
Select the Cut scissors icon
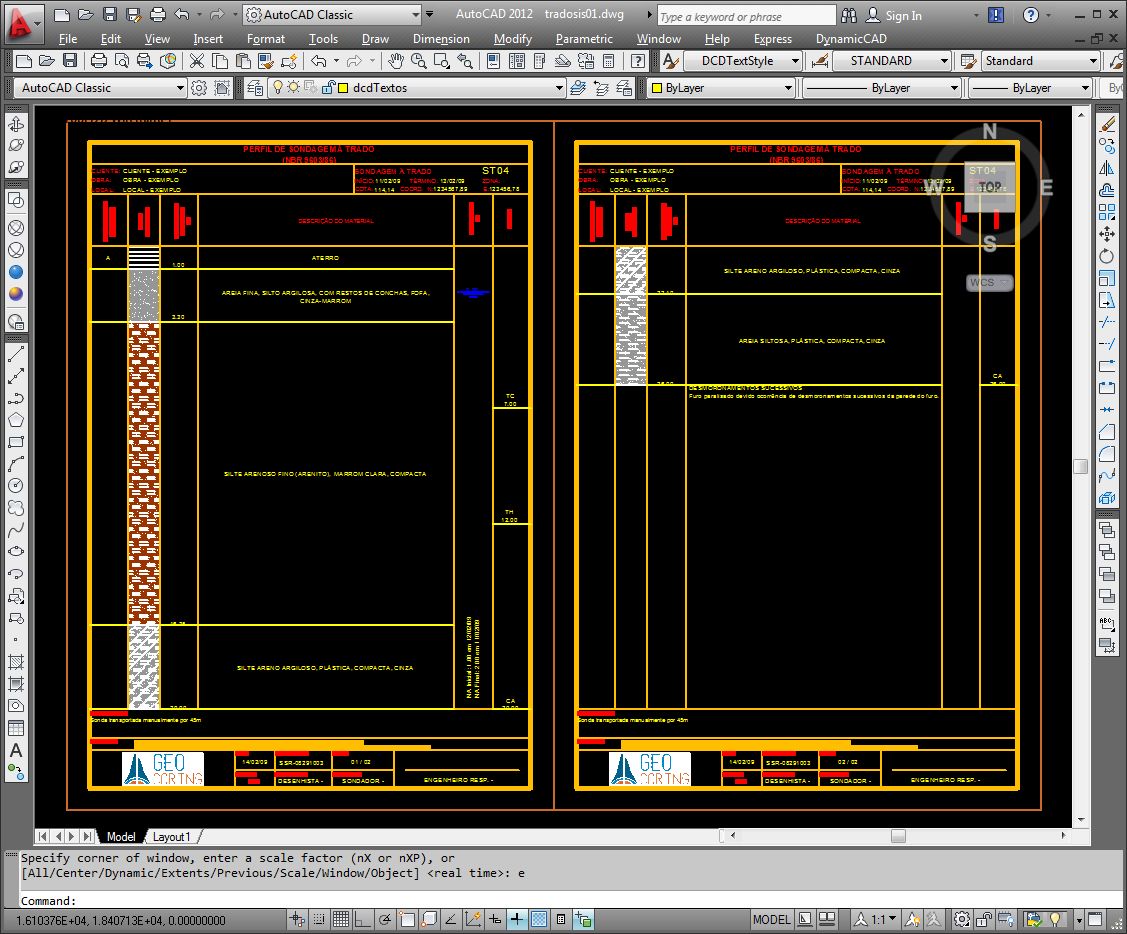[196, 61]
